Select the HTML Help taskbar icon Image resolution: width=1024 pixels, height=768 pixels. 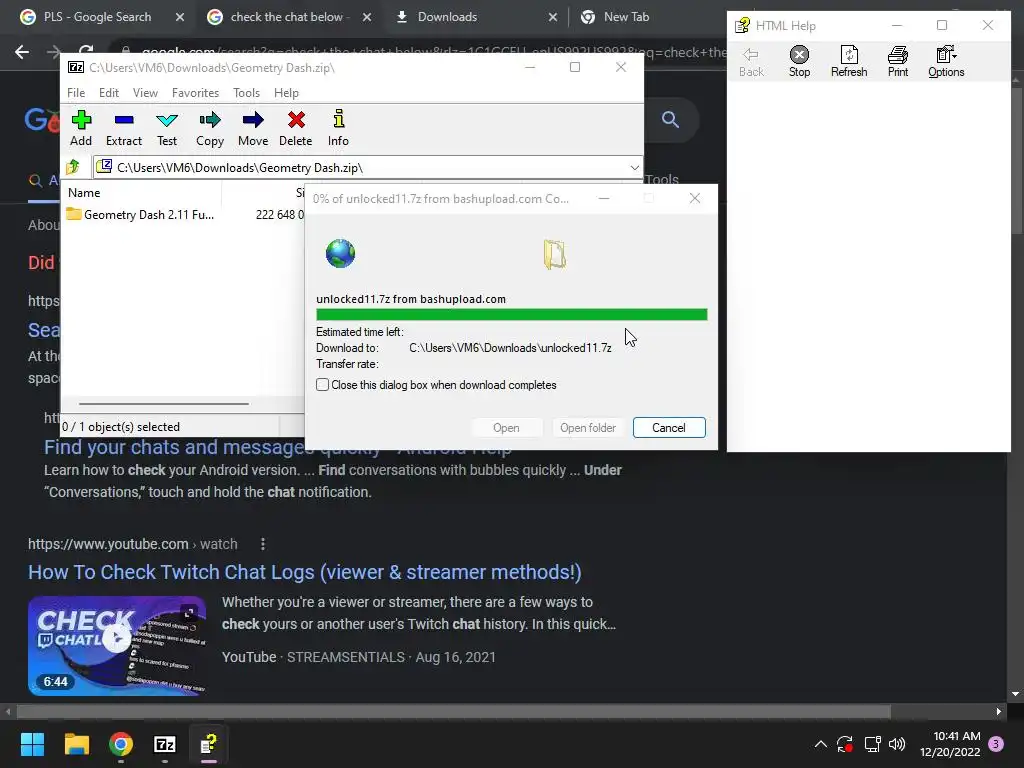point(208,744)
